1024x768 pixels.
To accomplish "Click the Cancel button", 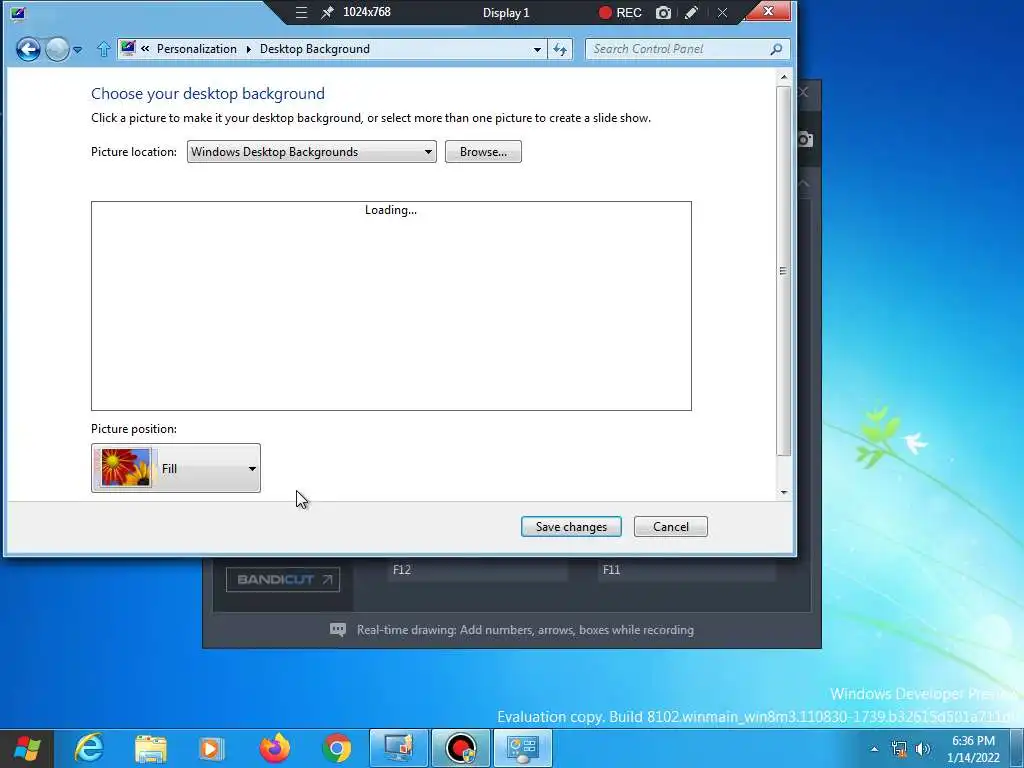I will [671, 526].
